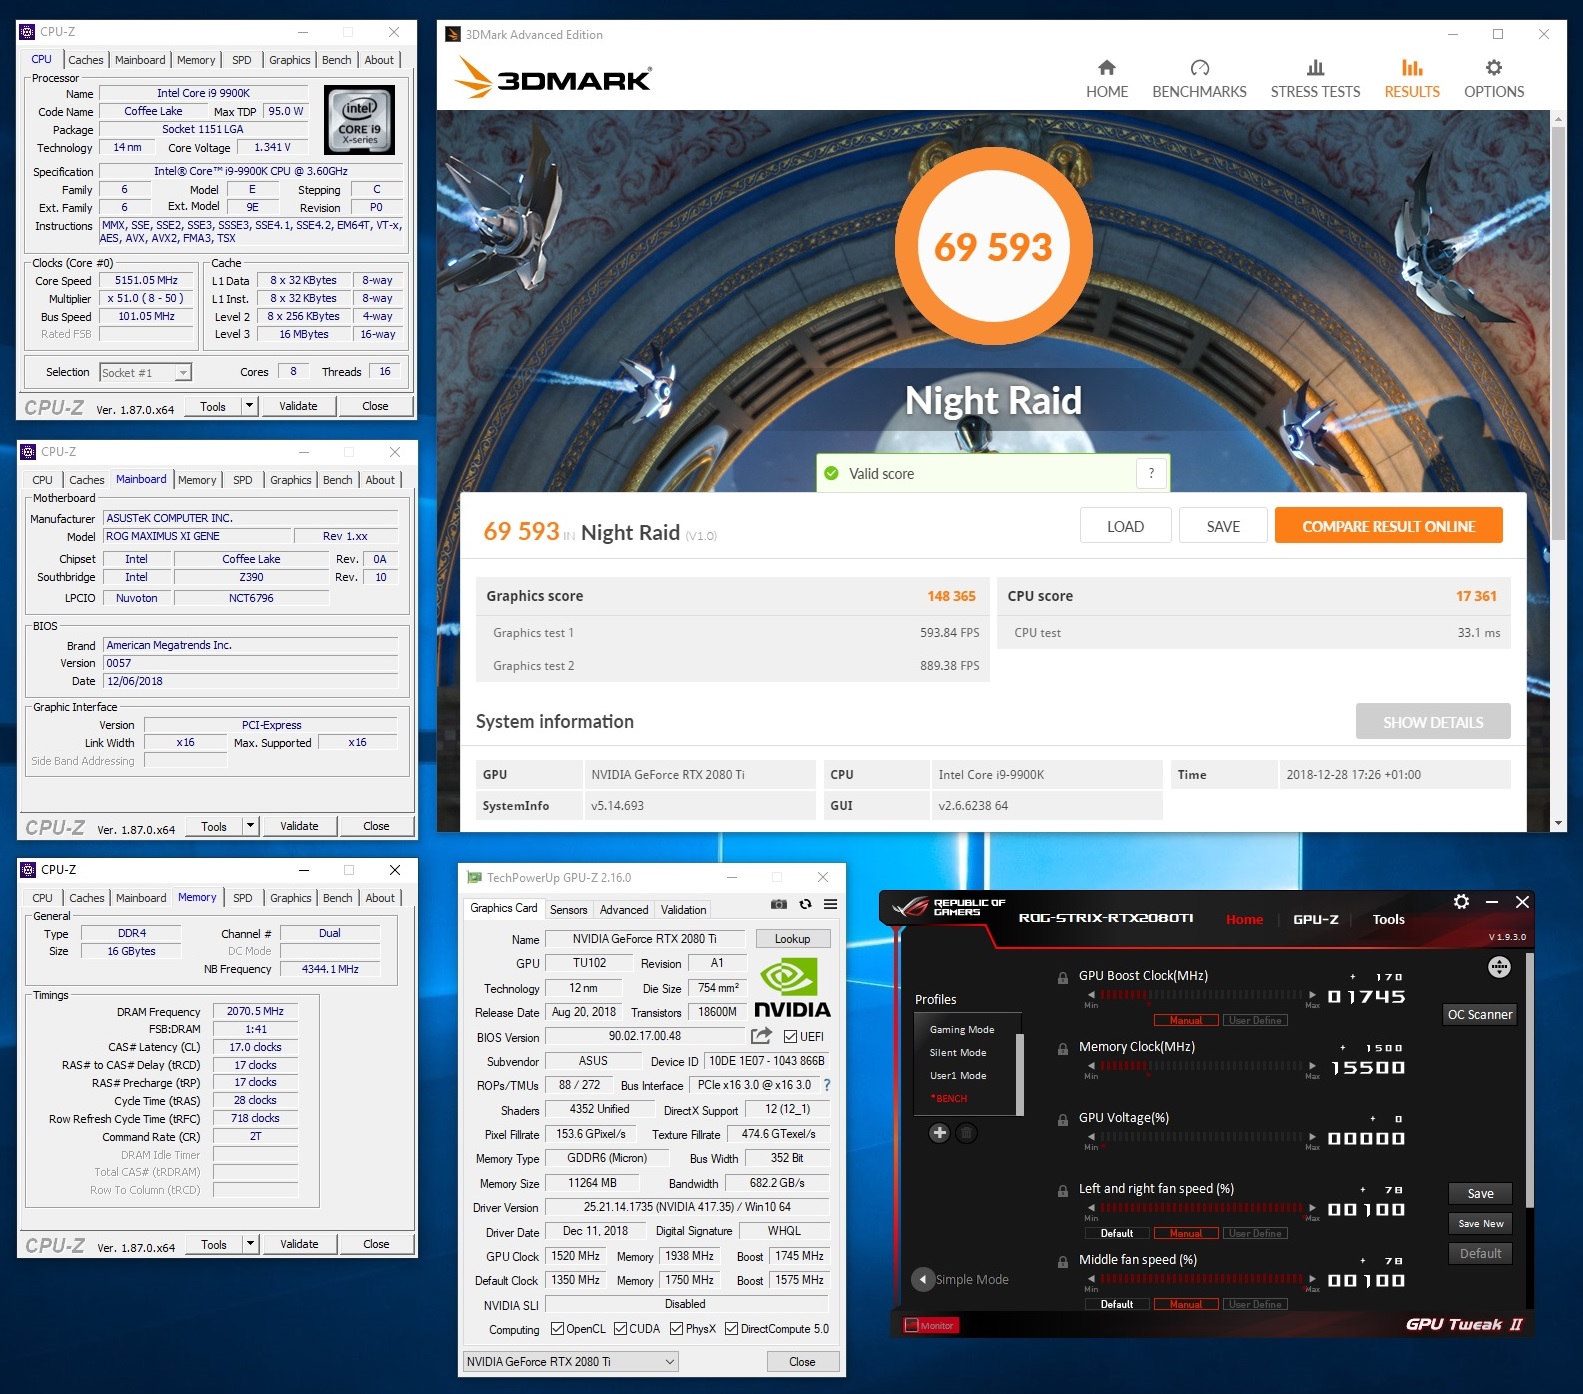The height and width of the screenshot is (1394, 1583).
Task: Click Monitor button in GPU Tweak II
Action: tap(931, 1325)
